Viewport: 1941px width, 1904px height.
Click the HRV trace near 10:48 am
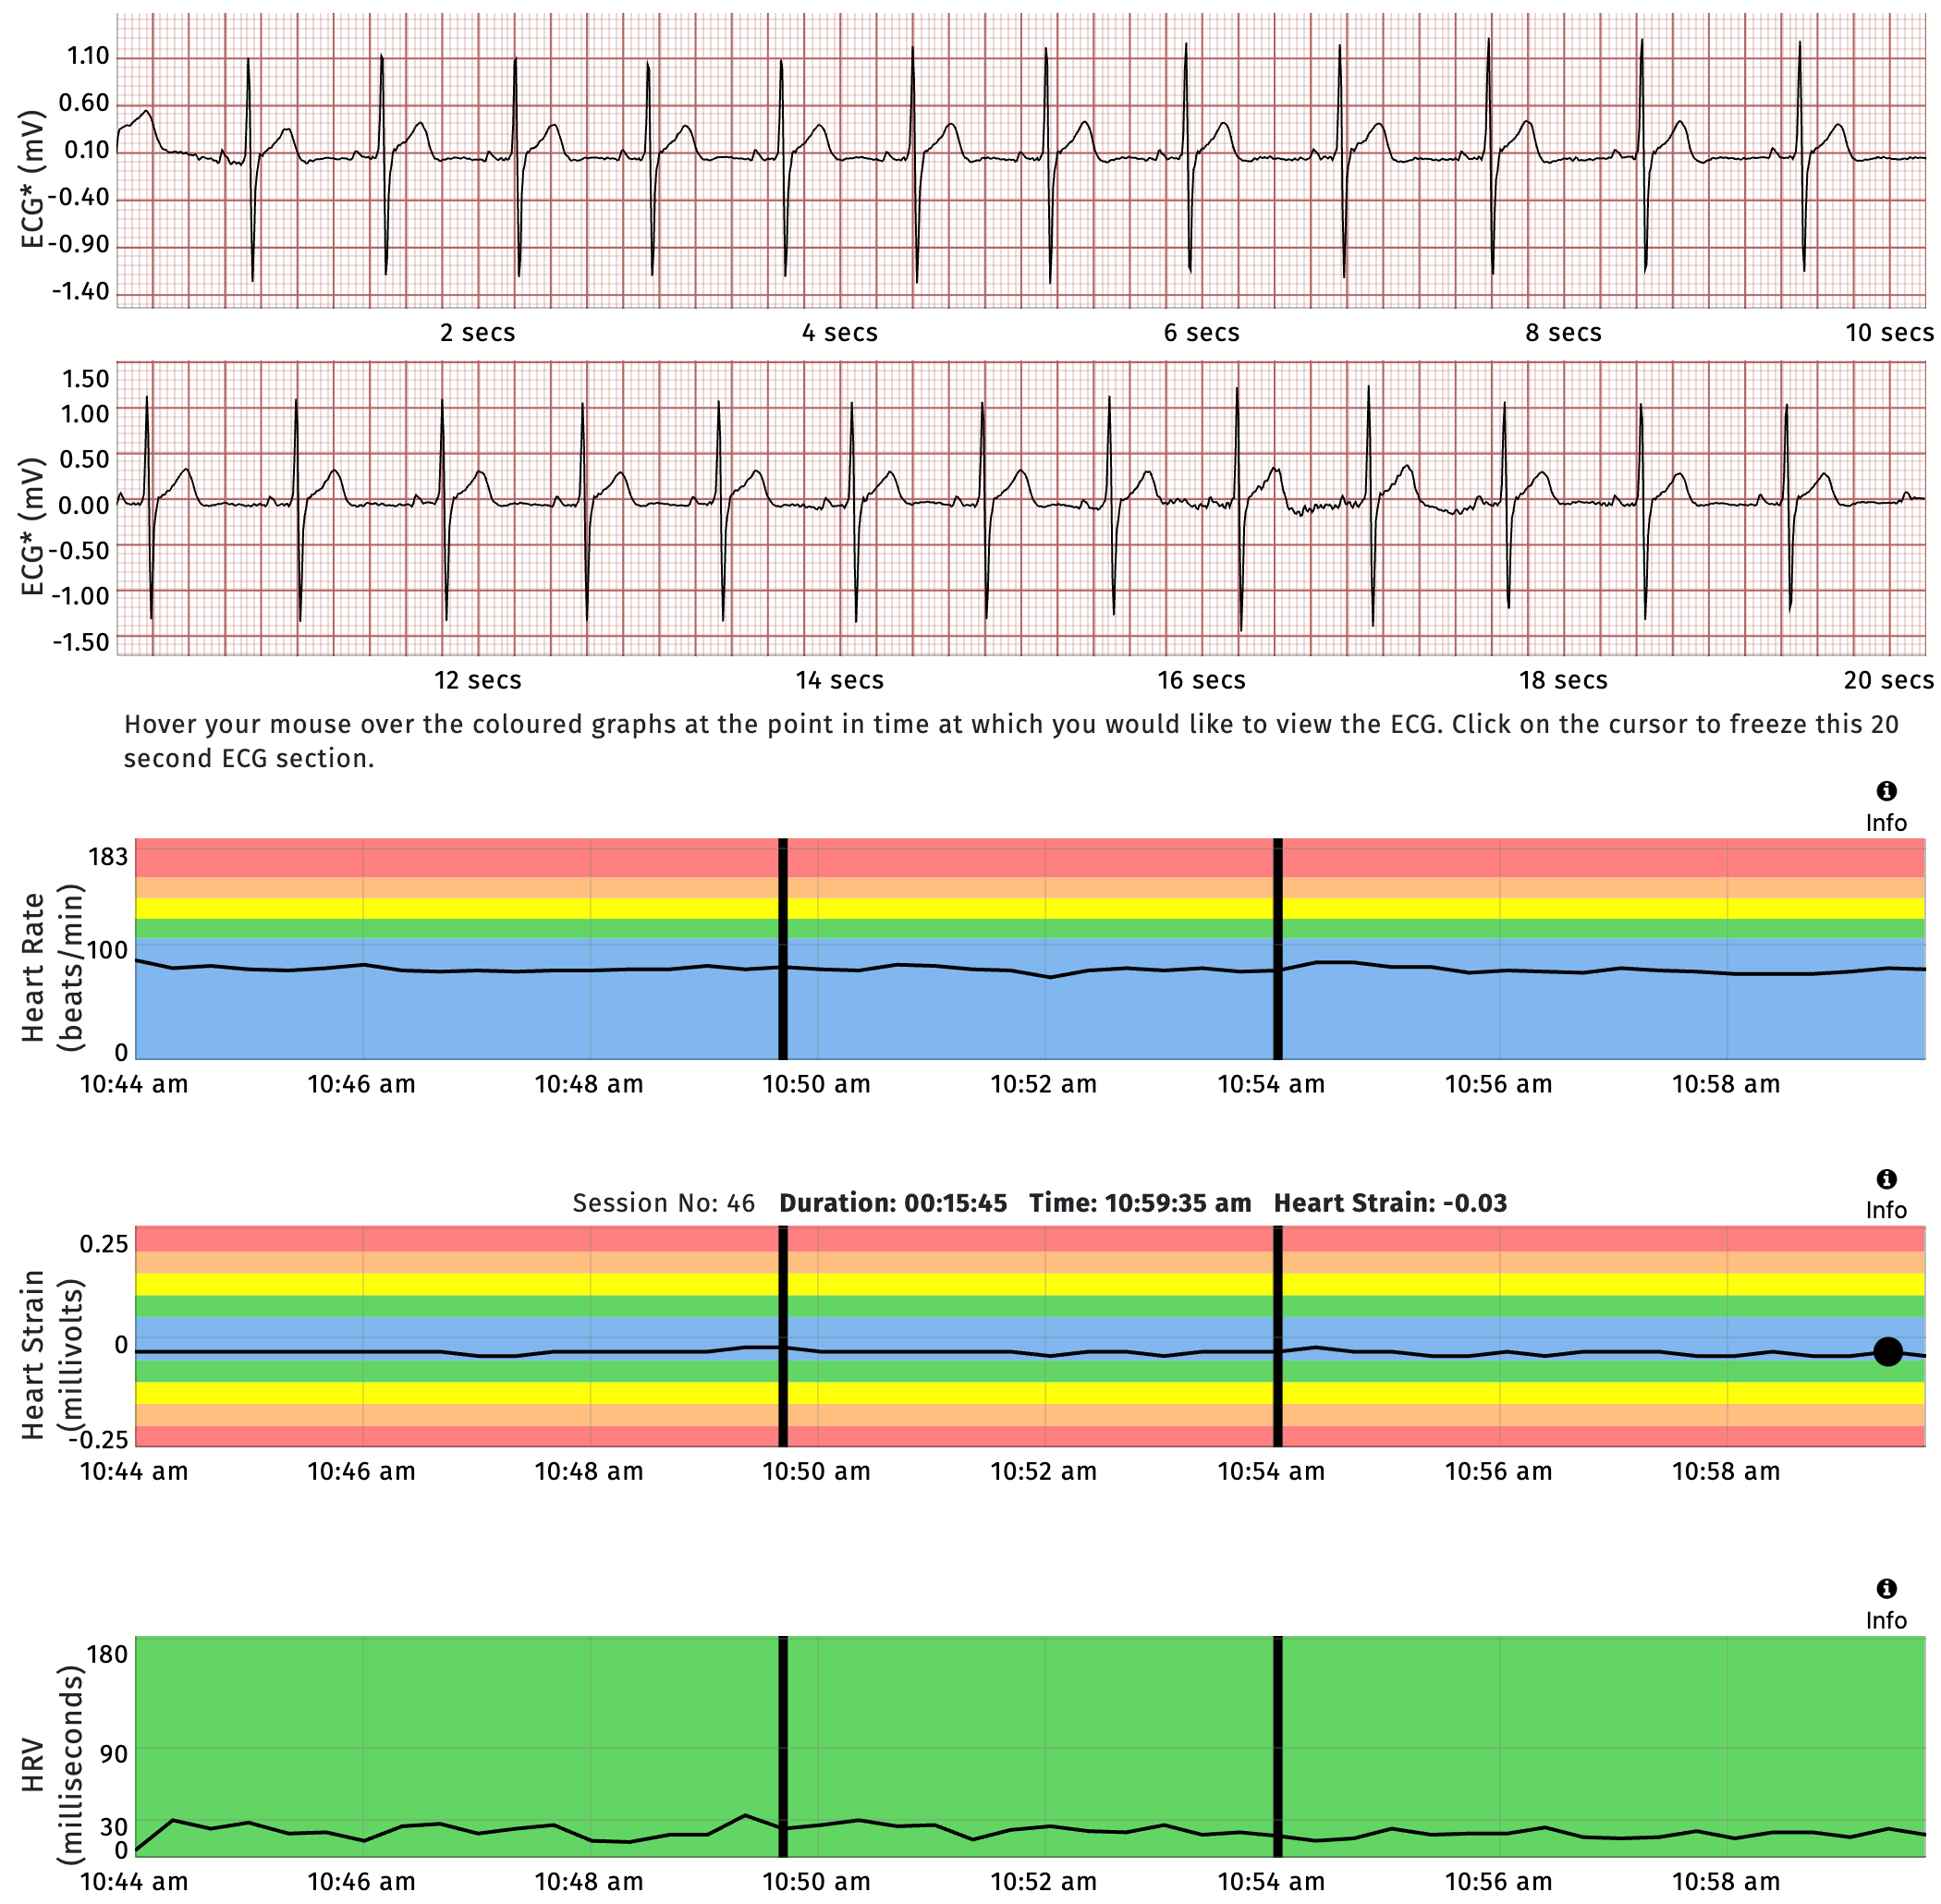[590, 1840]
